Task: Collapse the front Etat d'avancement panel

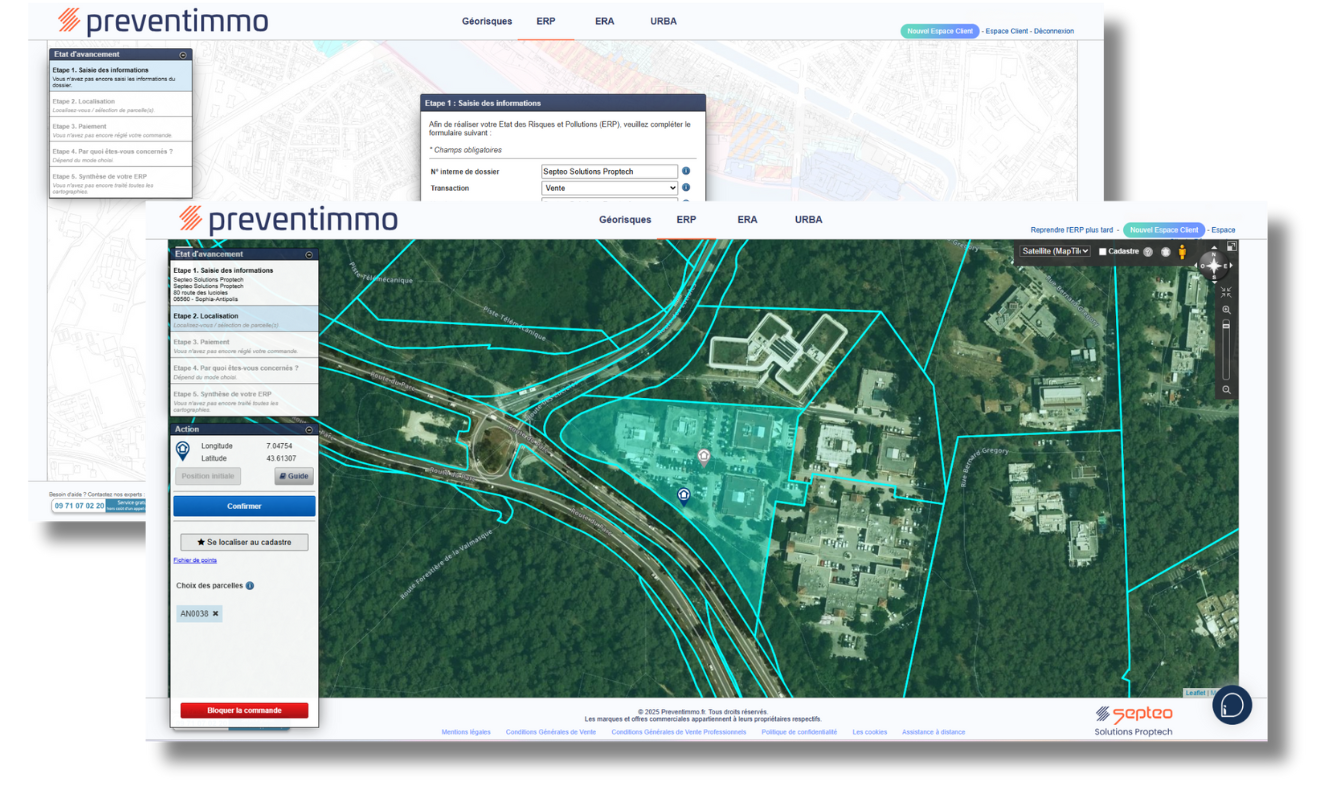Action: pyautogui.click(x=309, y=255)
